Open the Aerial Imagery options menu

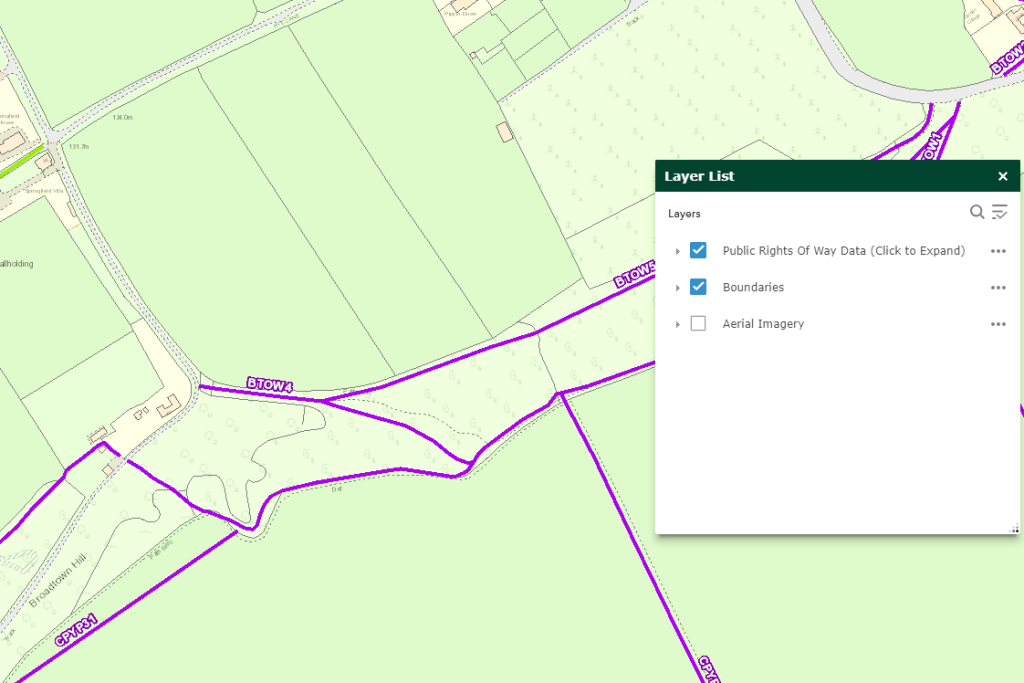997,324
